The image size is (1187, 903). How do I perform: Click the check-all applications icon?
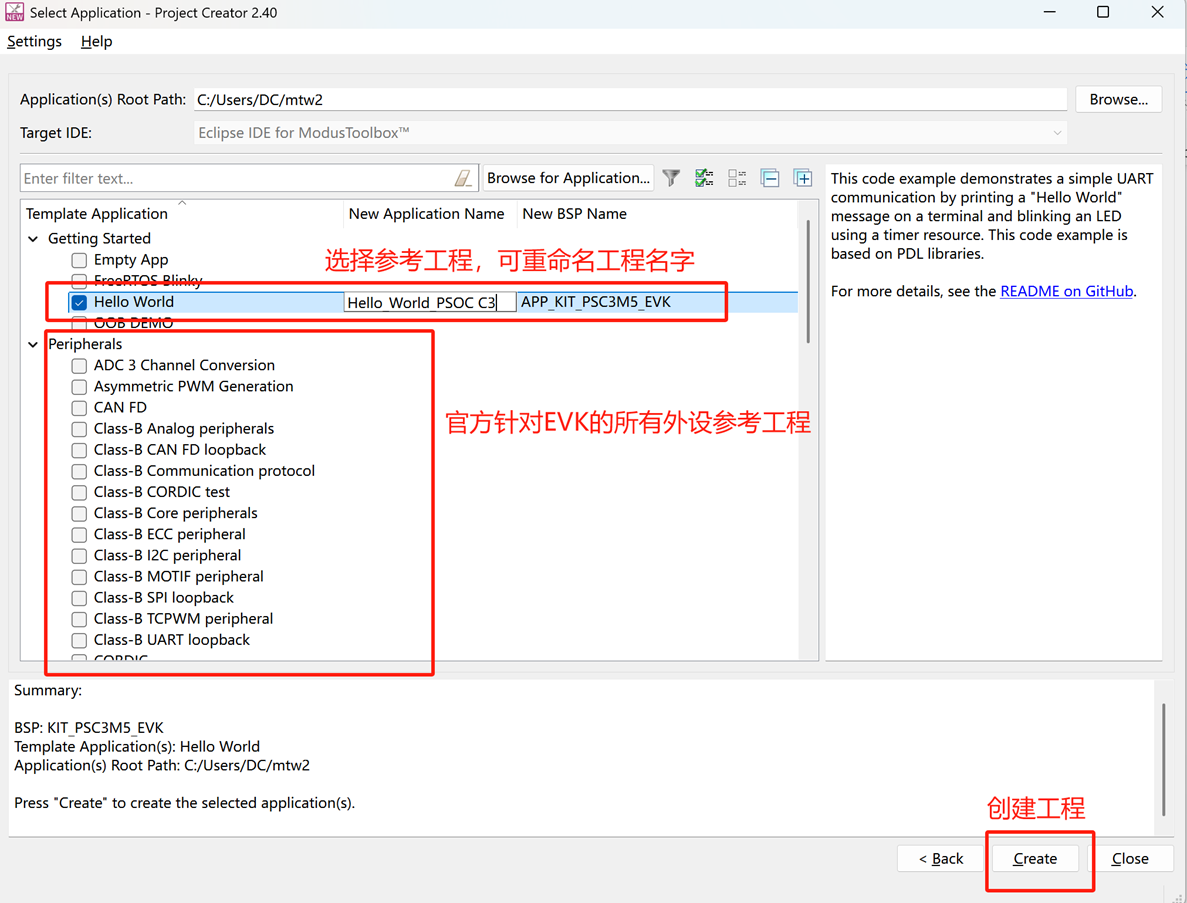(704, 178)
